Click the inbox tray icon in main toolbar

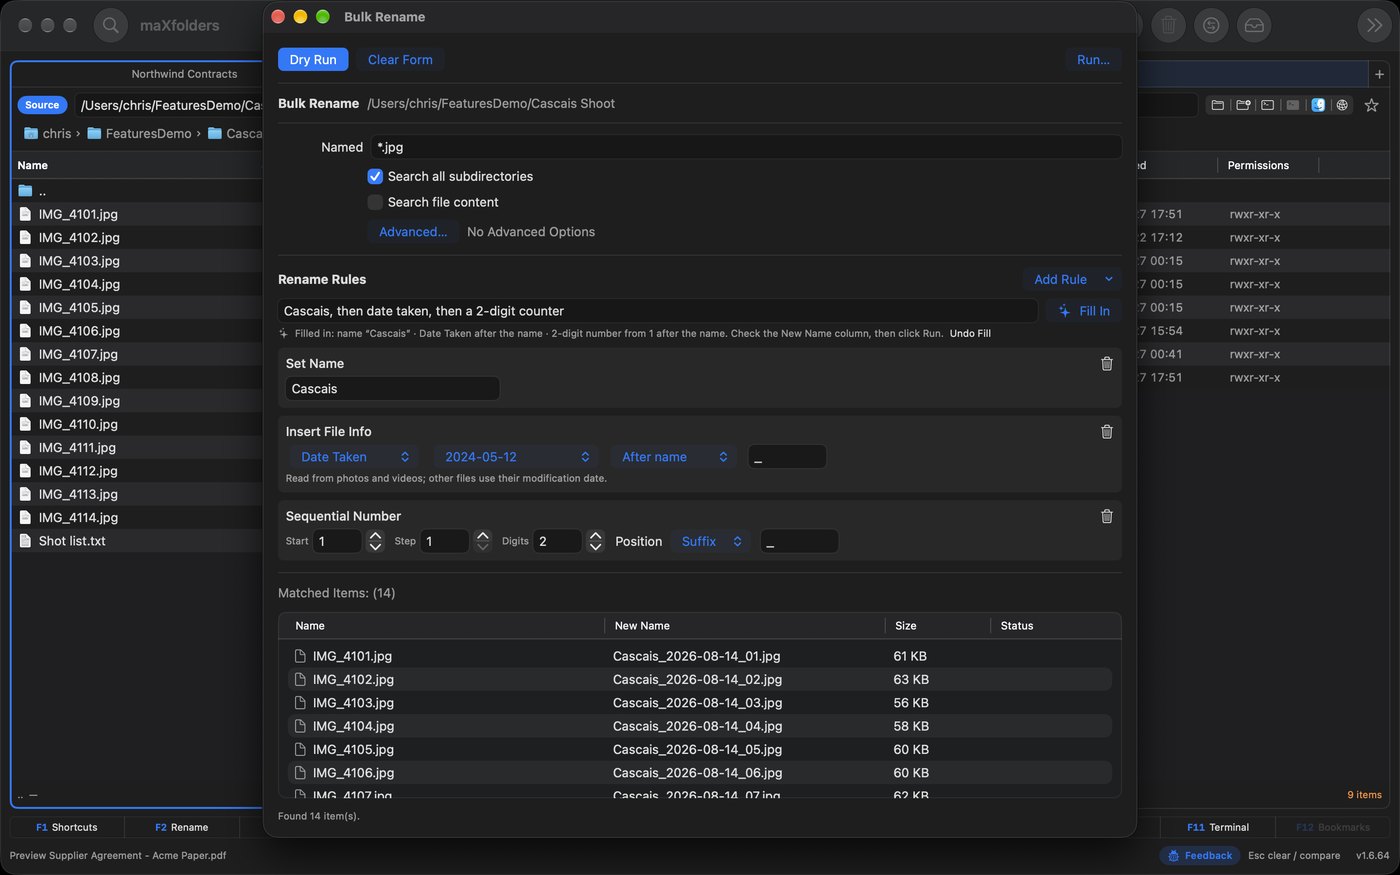pyautogui.click(x=1254, y=25)
